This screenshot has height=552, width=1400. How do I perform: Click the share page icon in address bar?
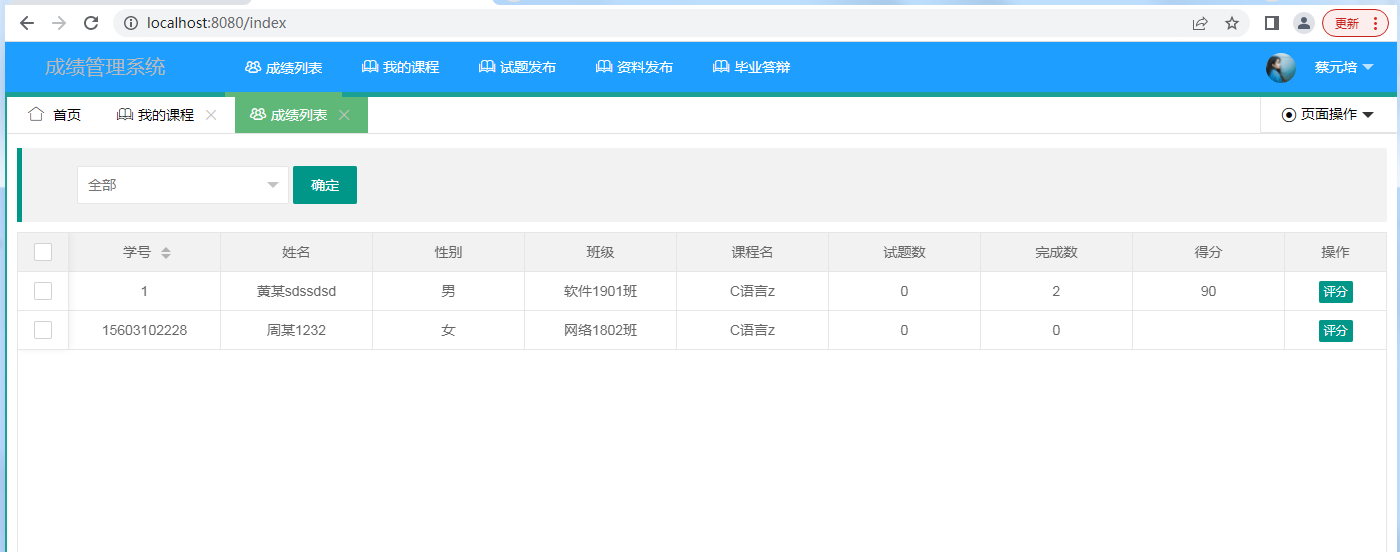(1200, 23)
